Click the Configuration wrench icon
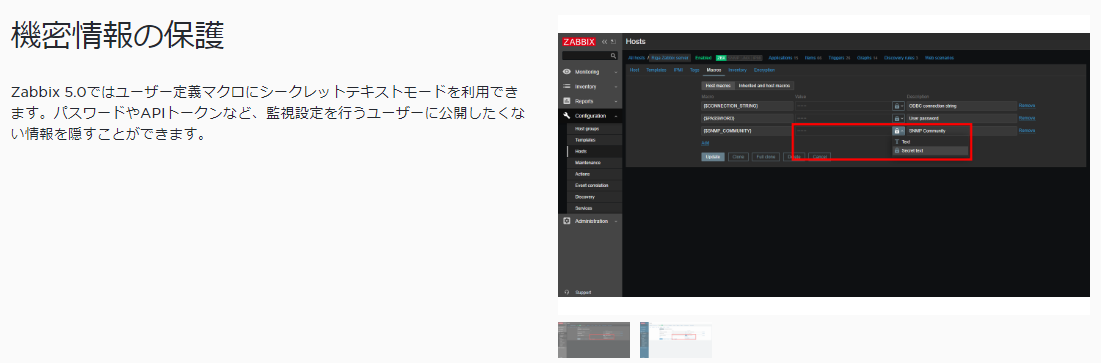This screenshot has width=1101, height=363. [x=567, y=115]
